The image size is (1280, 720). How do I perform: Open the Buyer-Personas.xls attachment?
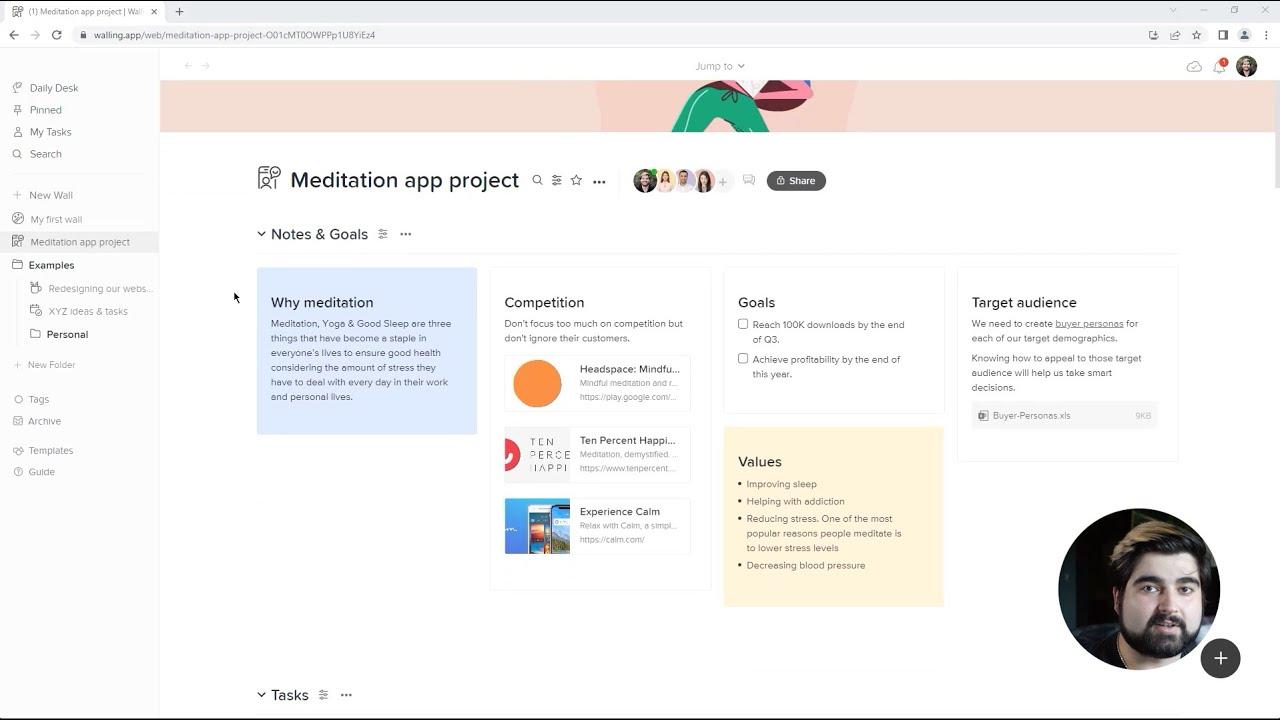pyautogui.click(x=1031, y=416)
